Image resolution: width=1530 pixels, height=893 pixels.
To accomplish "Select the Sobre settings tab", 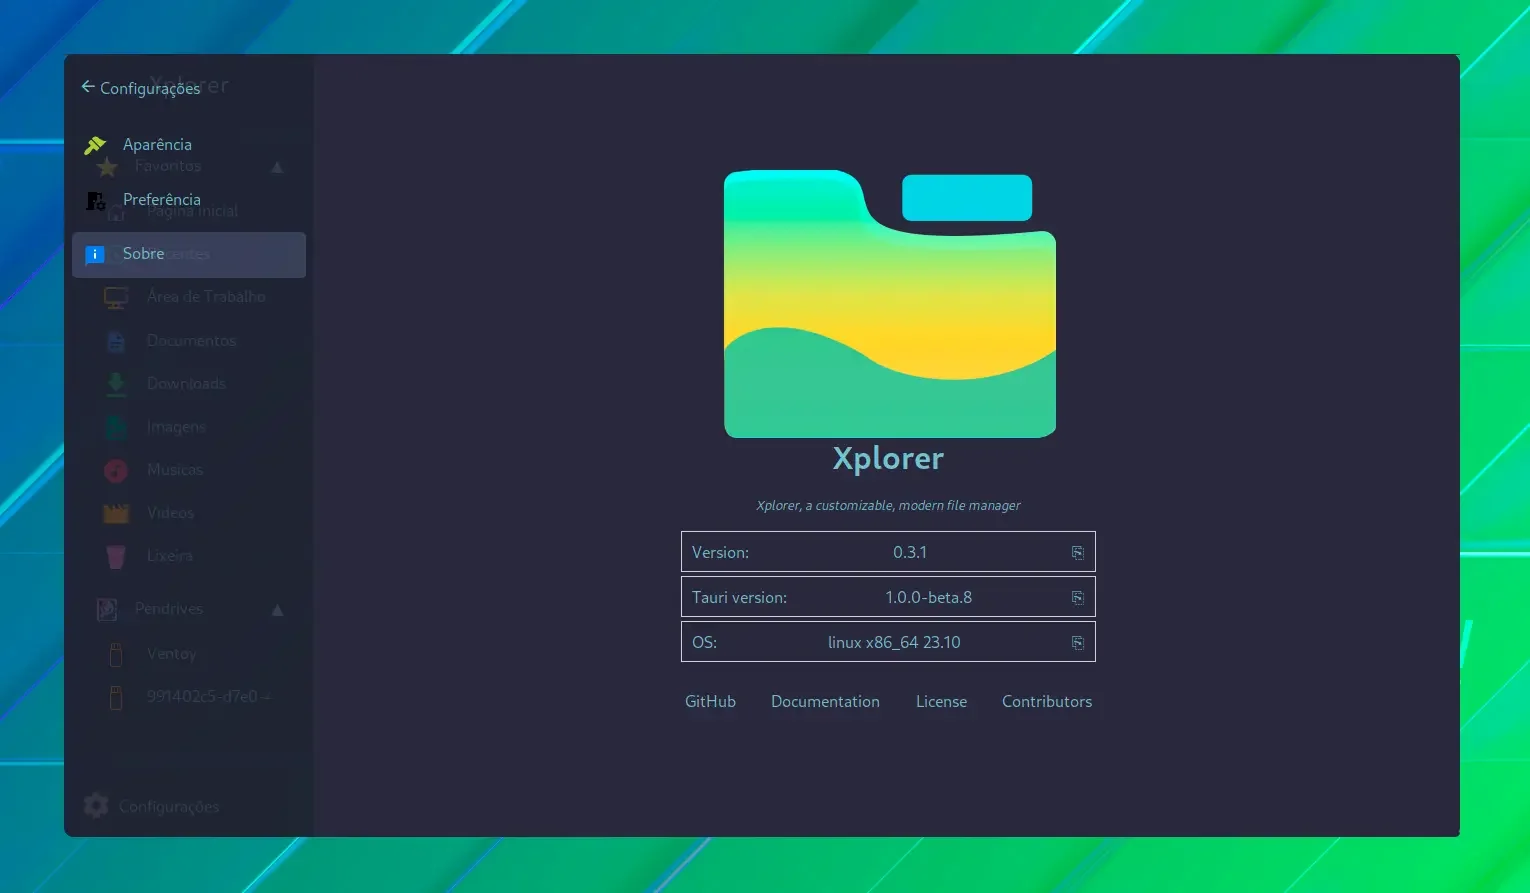I will pyautogui.click(x=188, y=254).
